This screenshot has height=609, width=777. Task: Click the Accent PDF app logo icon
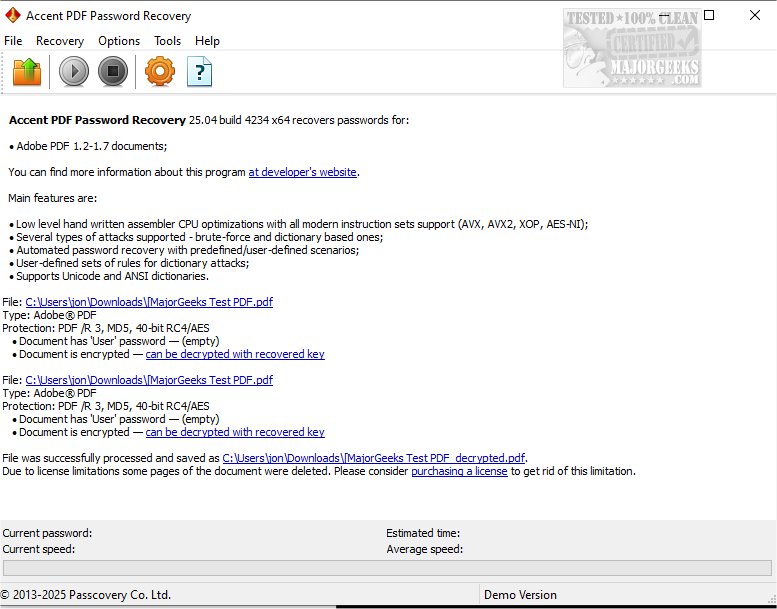point(12,15)
